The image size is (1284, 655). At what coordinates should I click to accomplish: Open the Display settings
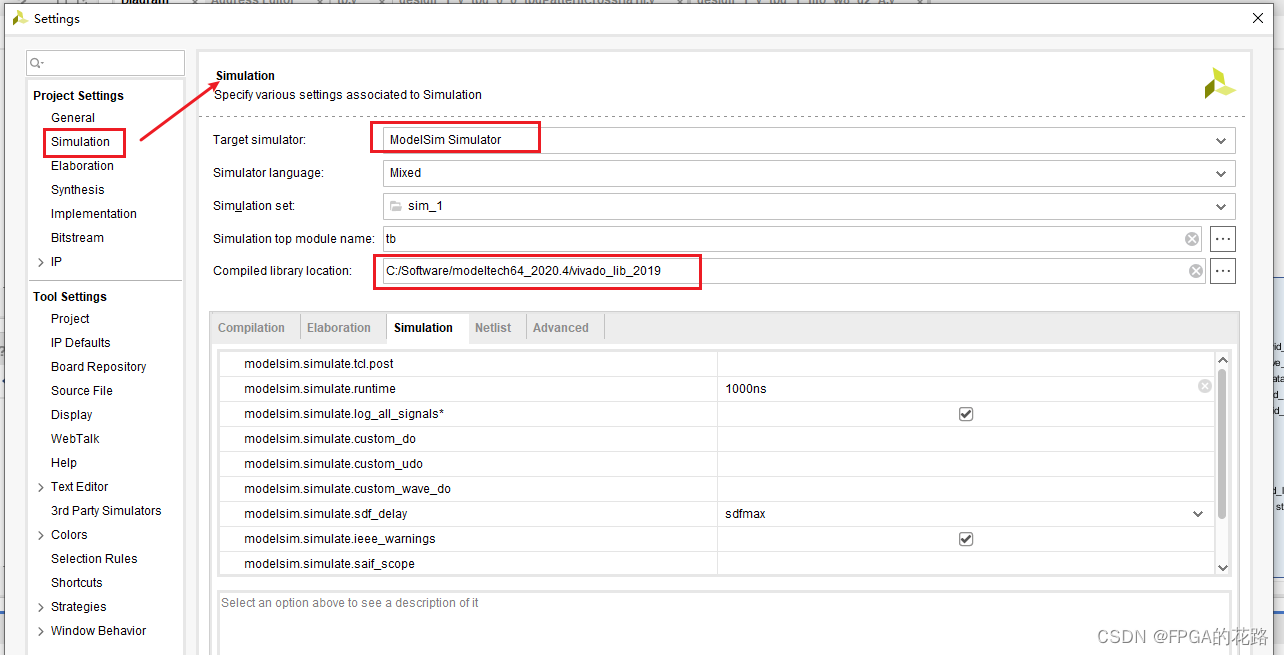coord(71,415)
